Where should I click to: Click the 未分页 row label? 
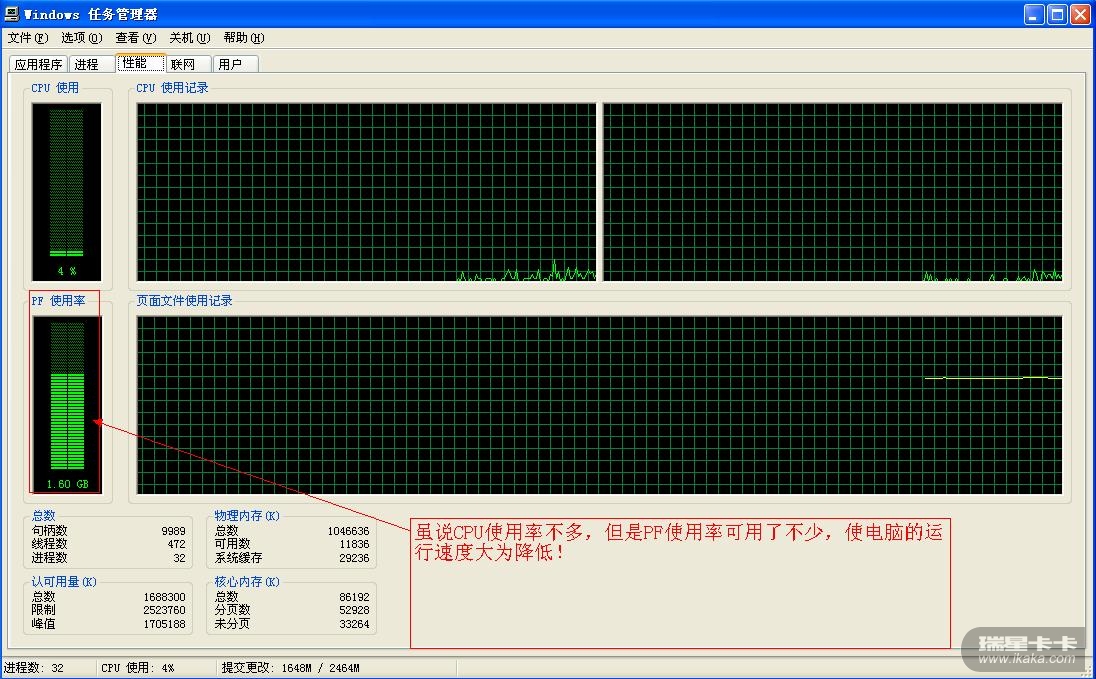[x=232, y=624]
